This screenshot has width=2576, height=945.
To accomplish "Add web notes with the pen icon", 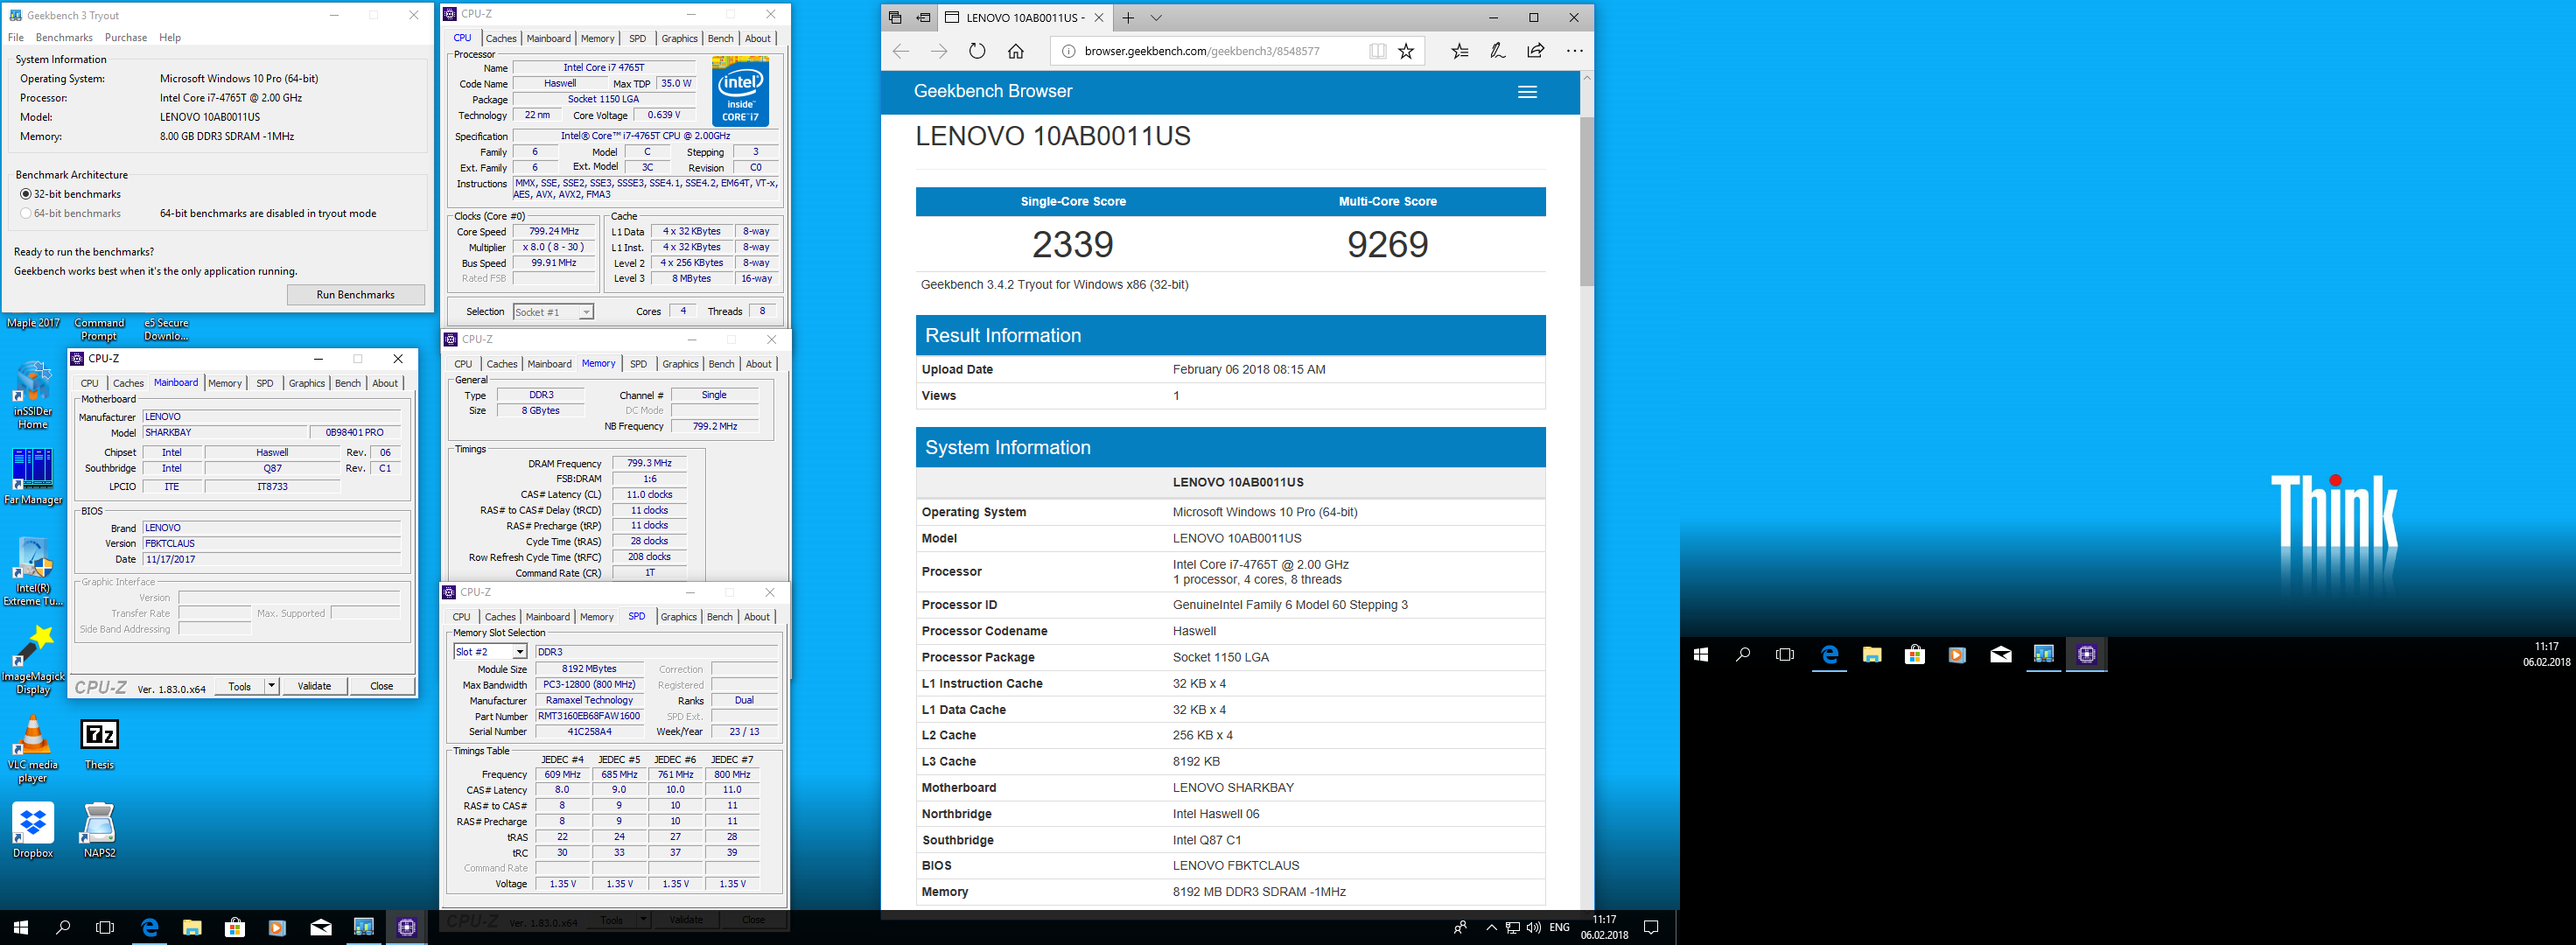I will tap(1498, 51).
